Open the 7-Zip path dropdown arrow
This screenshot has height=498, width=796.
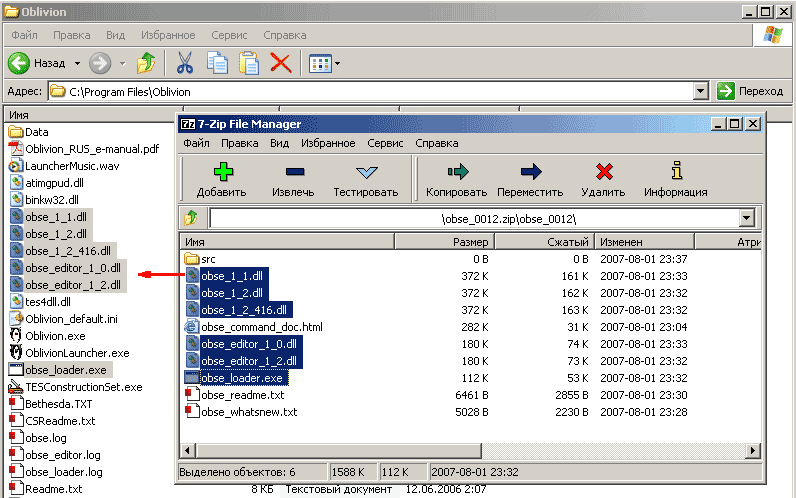[x=746, y=219]
